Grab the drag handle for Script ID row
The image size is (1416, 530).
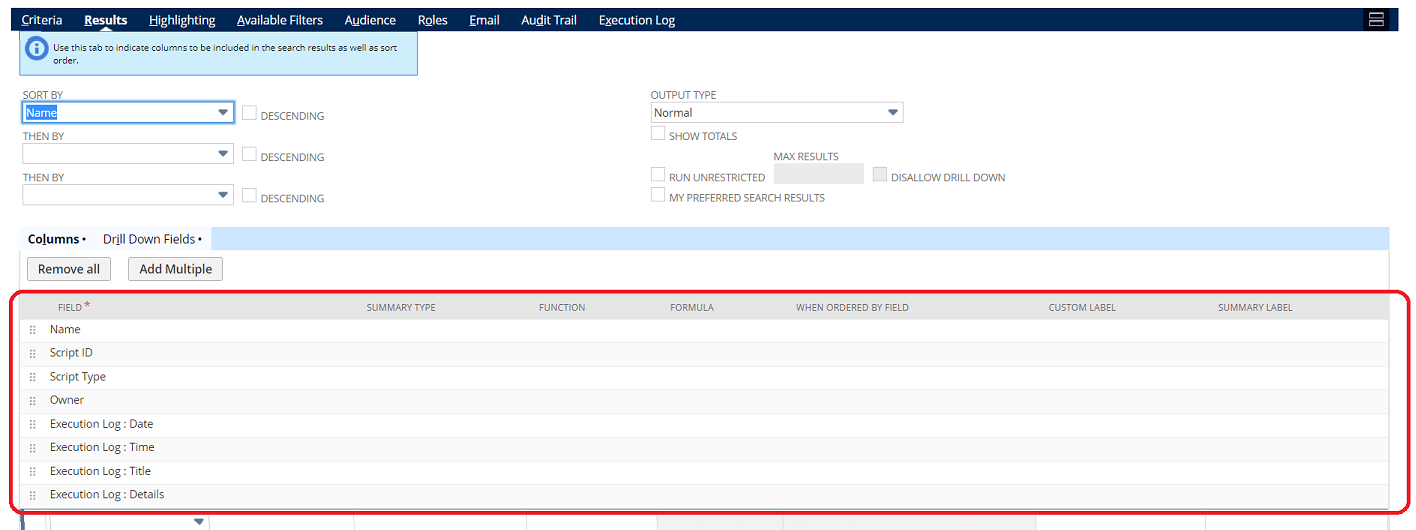[x=33, y=353]
